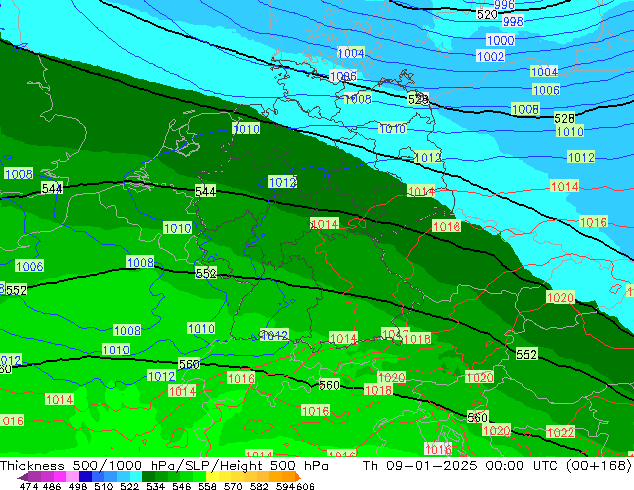Click the 474 value under the legend

point(29,486)
